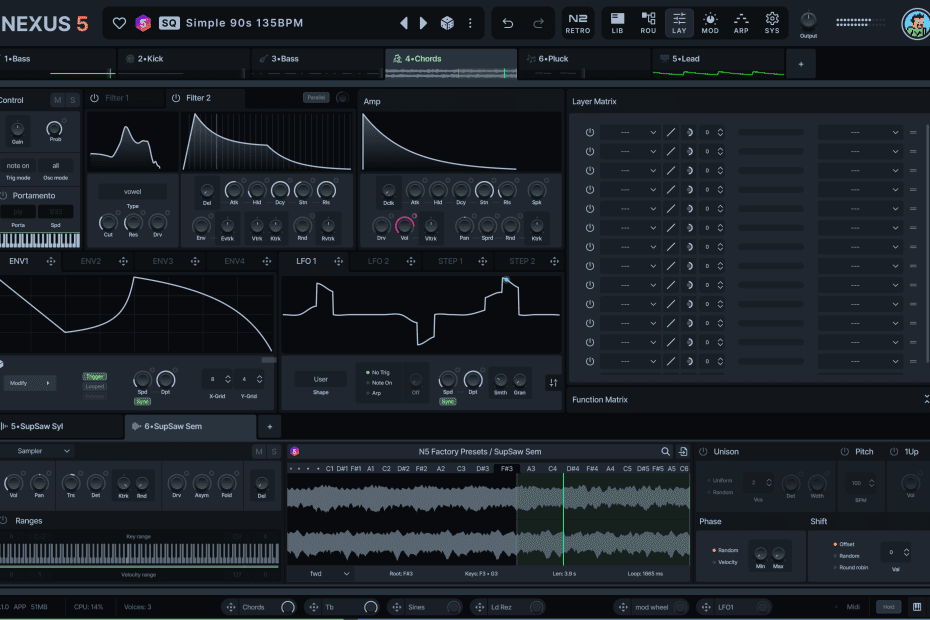Click the Modify button under the envelope
This screenshot has height=620, width=930.
pyautogui.click(x=30, y=383)
